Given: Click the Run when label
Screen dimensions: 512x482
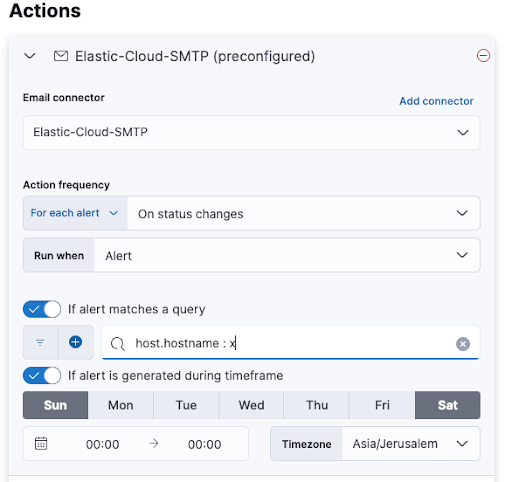Looking at the screenshot, I should click(59, 255).
